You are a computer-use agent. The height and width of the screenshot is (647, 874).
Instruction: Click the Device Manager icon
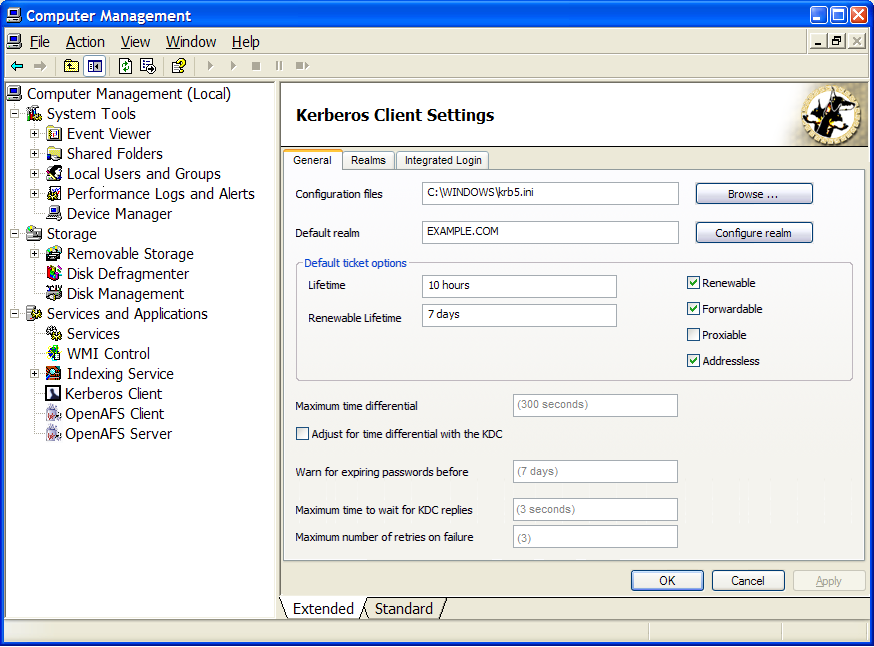pyautogui.click(x=54, y=213)
